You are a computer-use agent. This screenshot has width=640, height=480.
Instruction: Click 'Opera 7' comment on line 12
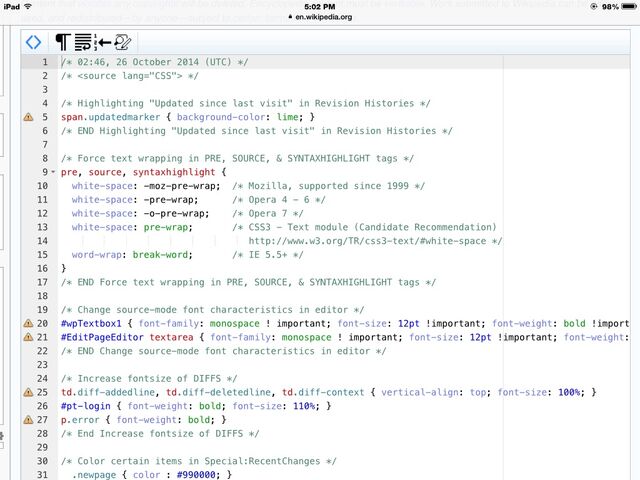coord(268,213)
